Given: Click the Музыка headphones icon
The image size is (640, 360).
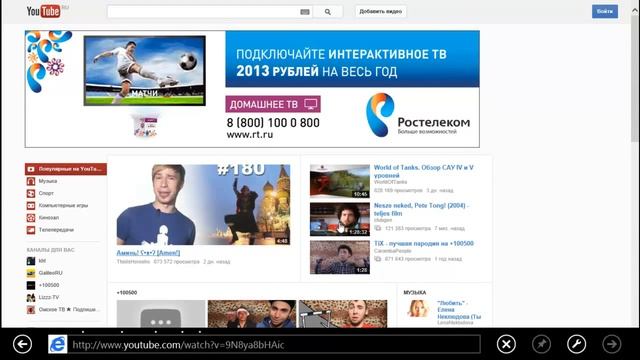Looking at the screenshot, I should (31, 181).
